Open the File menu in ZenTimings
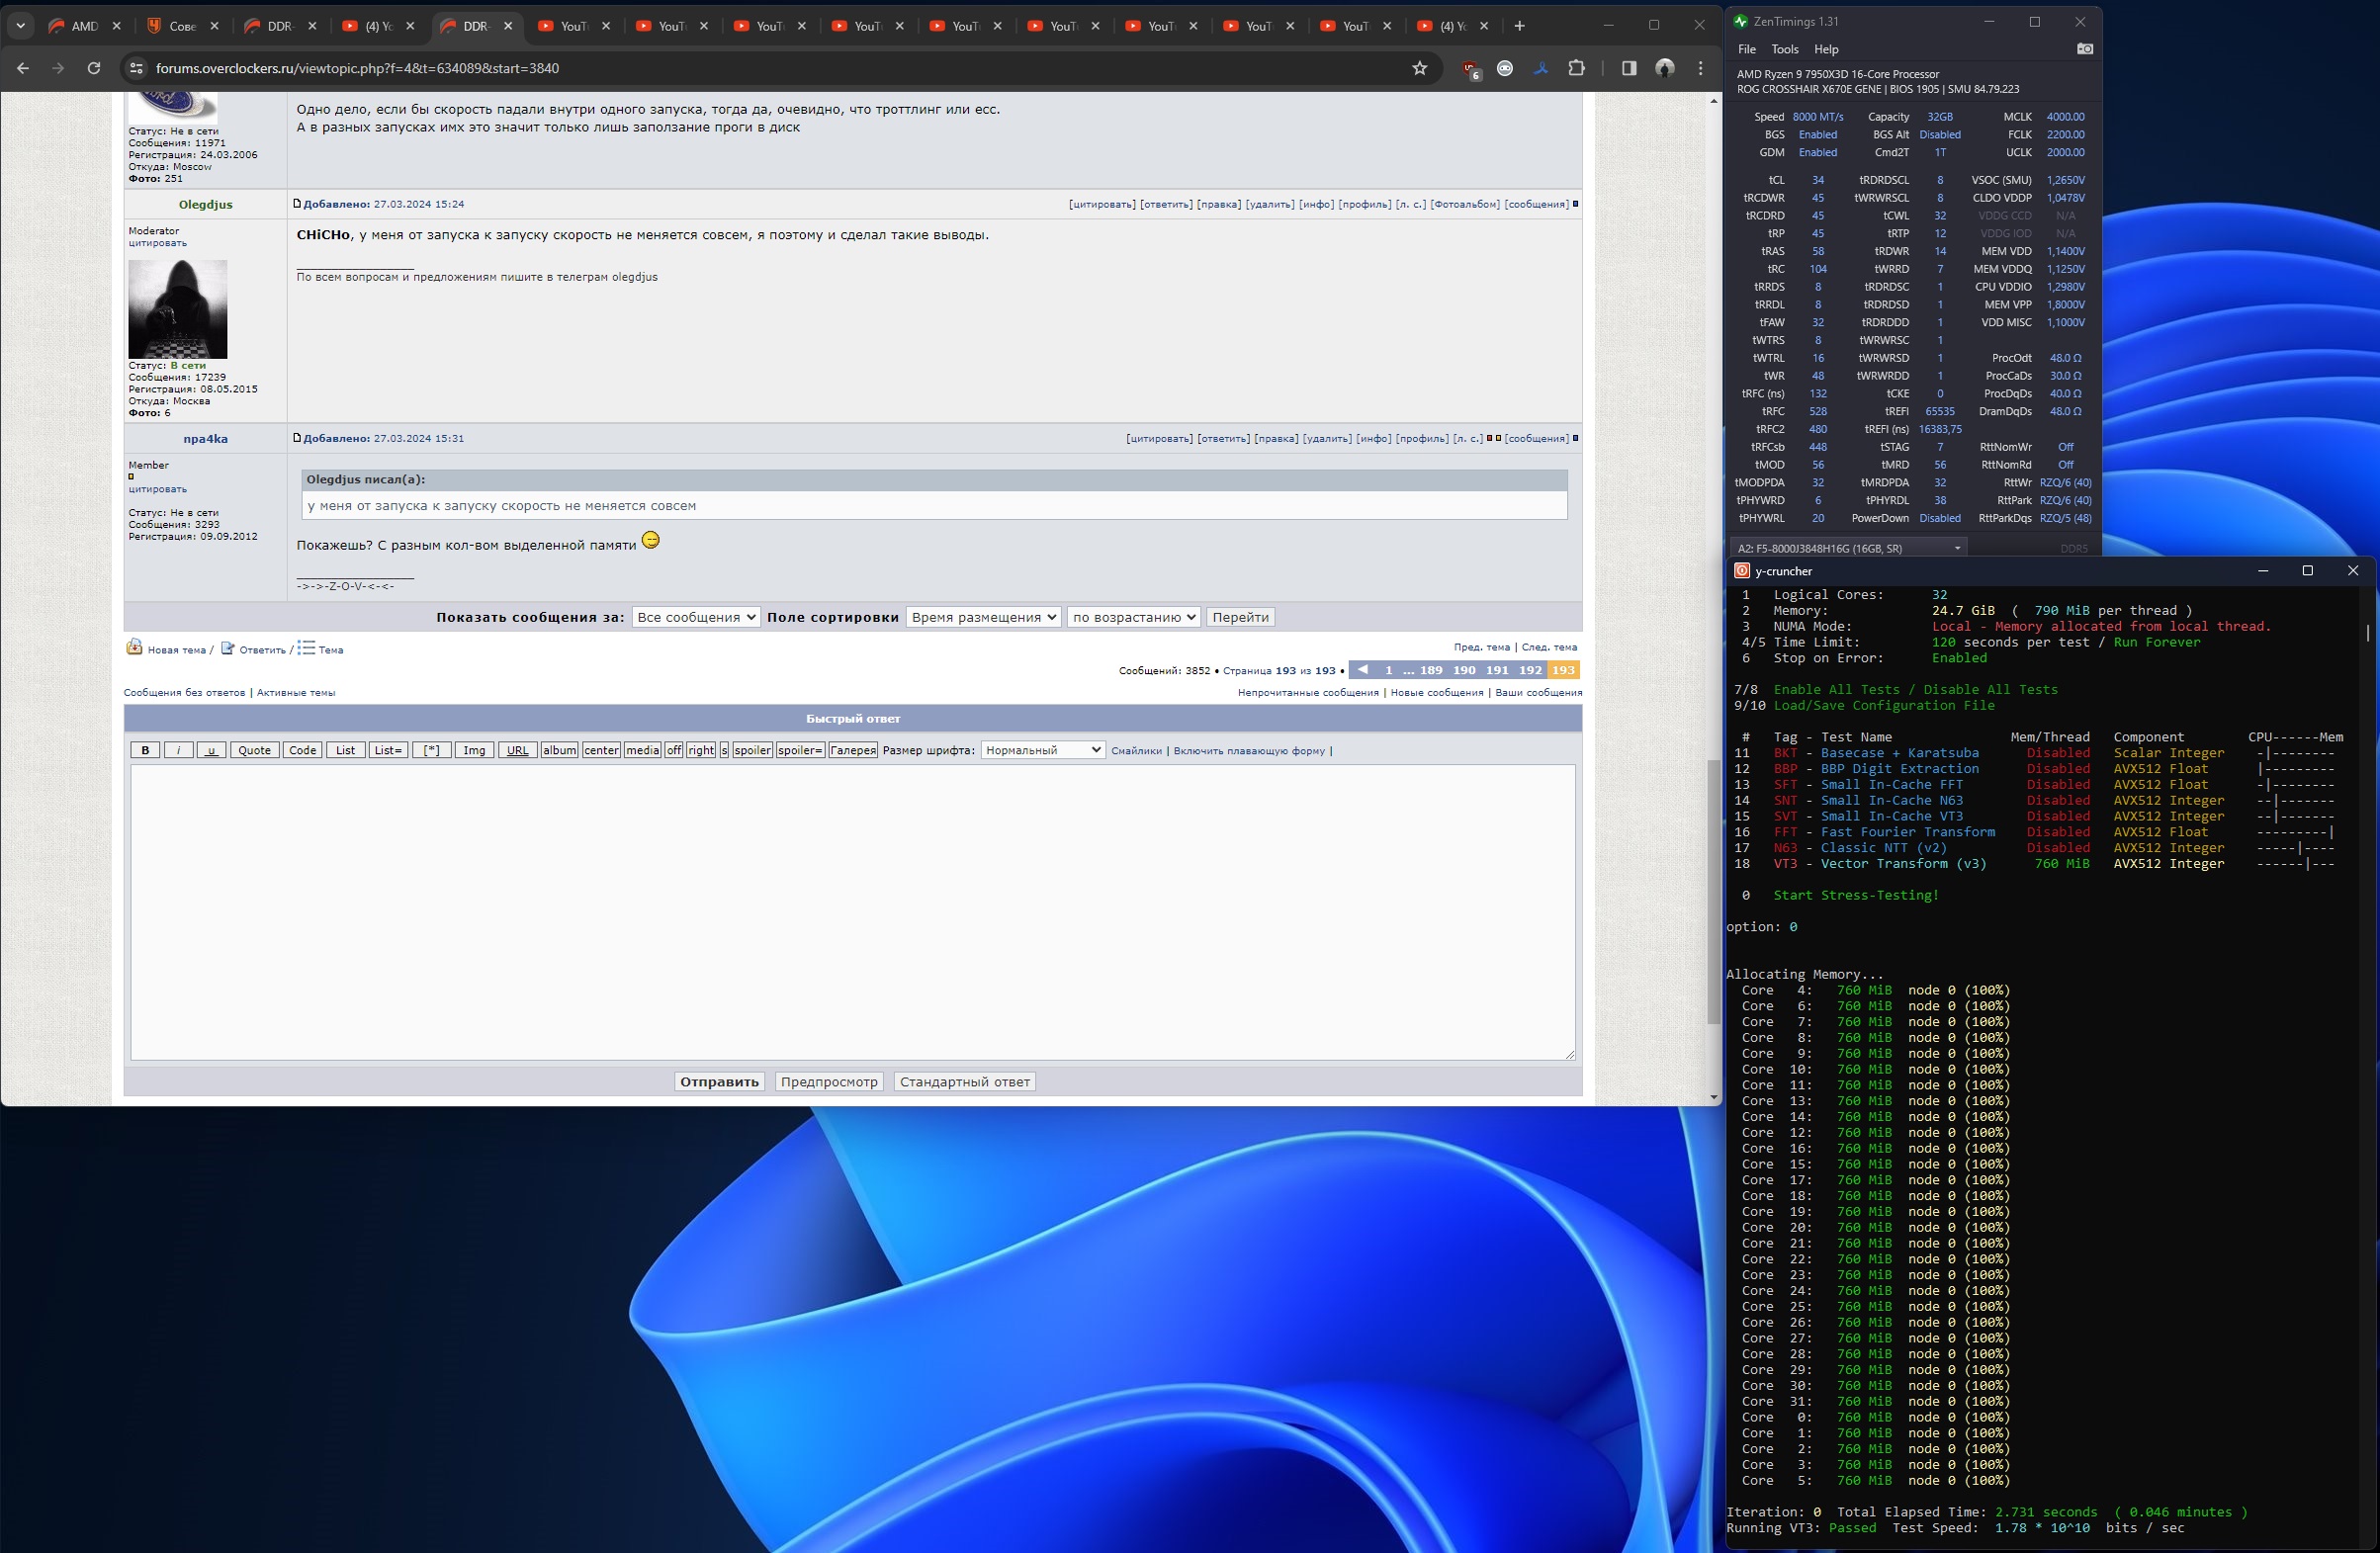The image size is (2380, 1553). click(x=1746, y=49)
